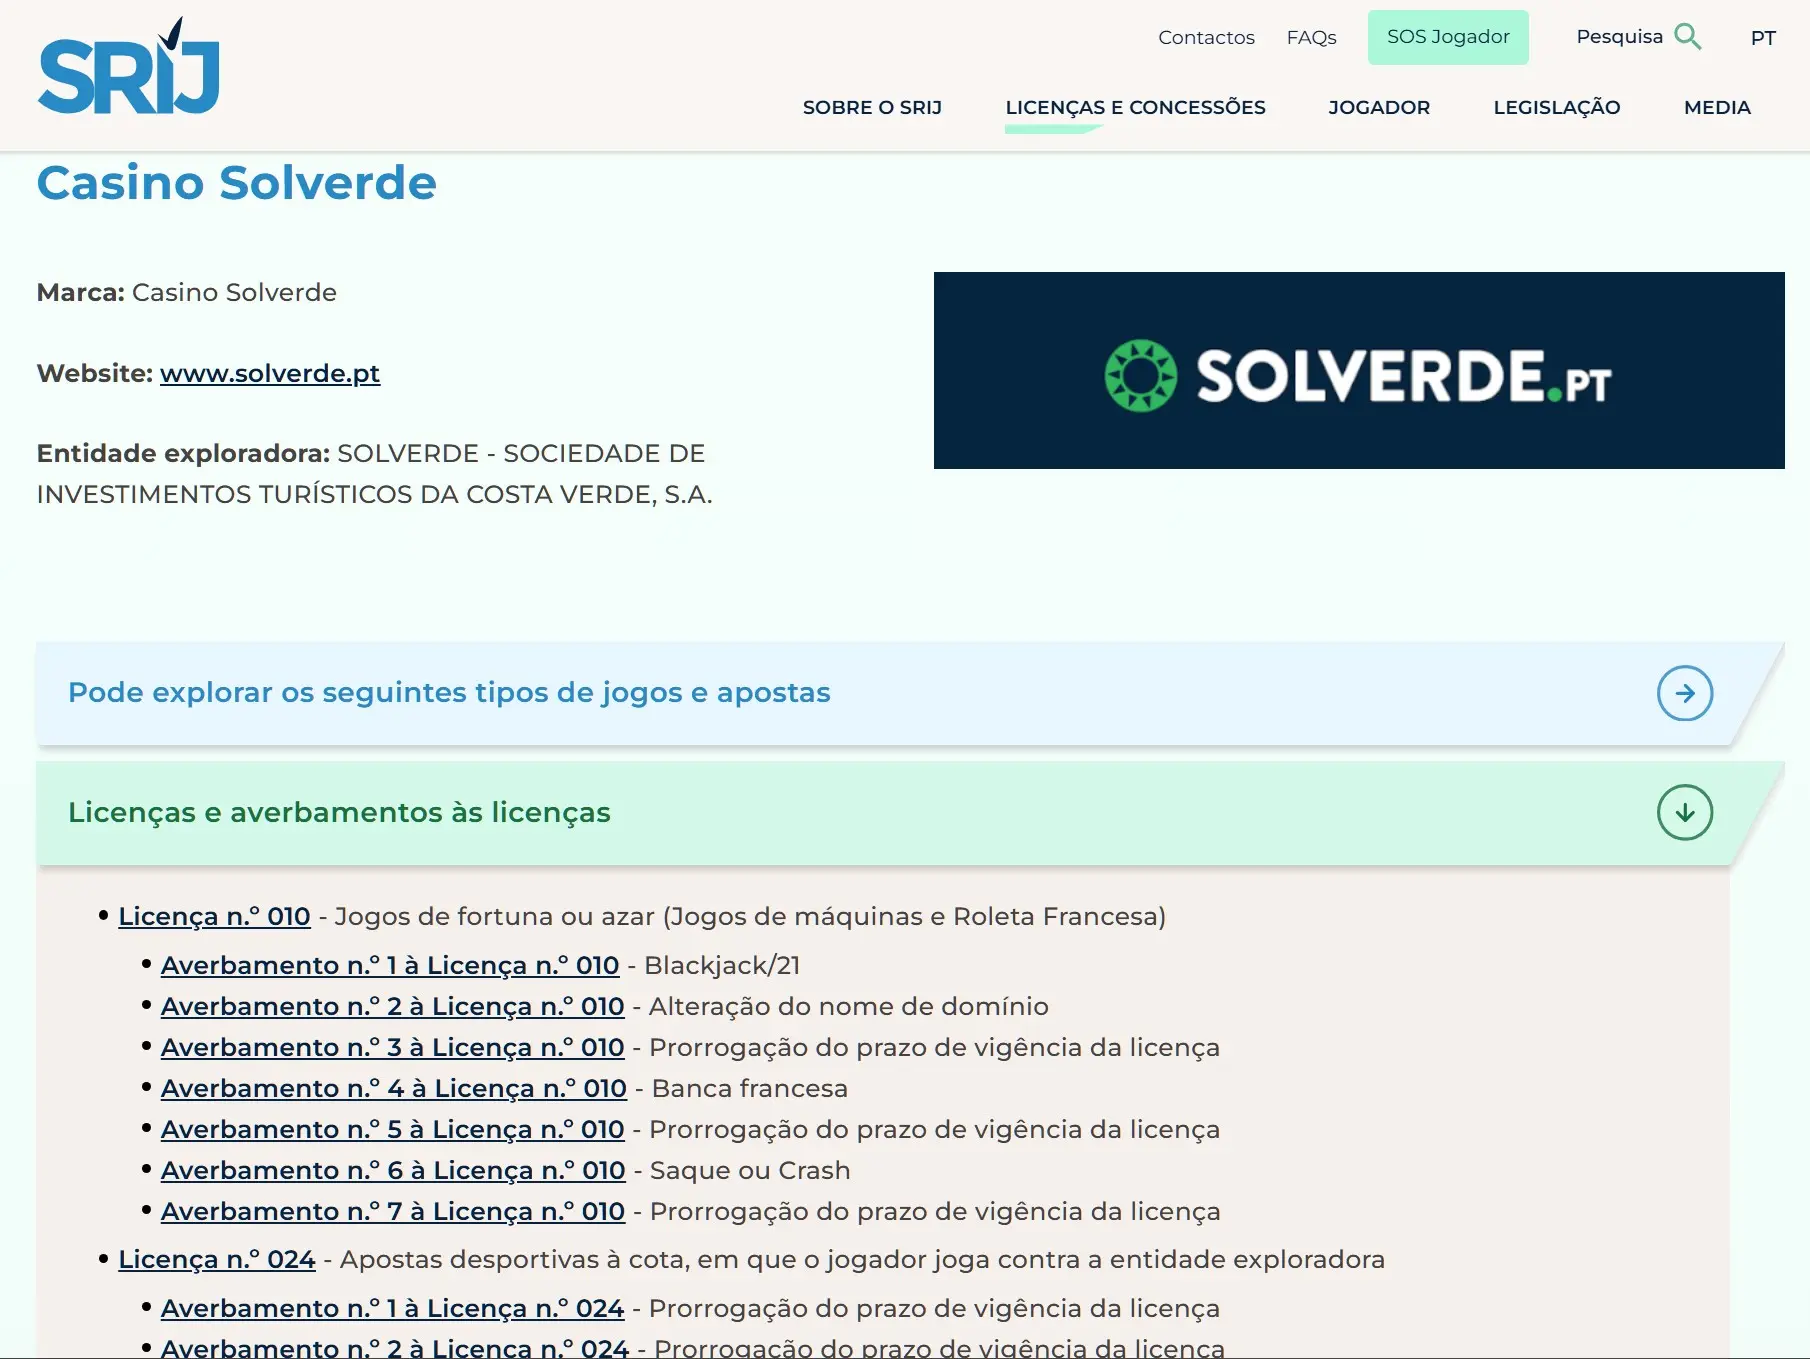Open the LEGISLAÇÃO menu
This screenshot has height=1359, width=1810.
point(1557,107)
